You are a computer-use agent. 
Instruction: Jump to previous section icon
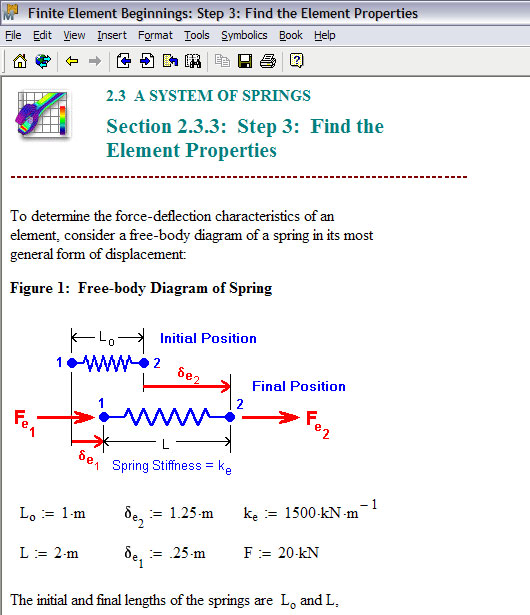click(124, 61)
